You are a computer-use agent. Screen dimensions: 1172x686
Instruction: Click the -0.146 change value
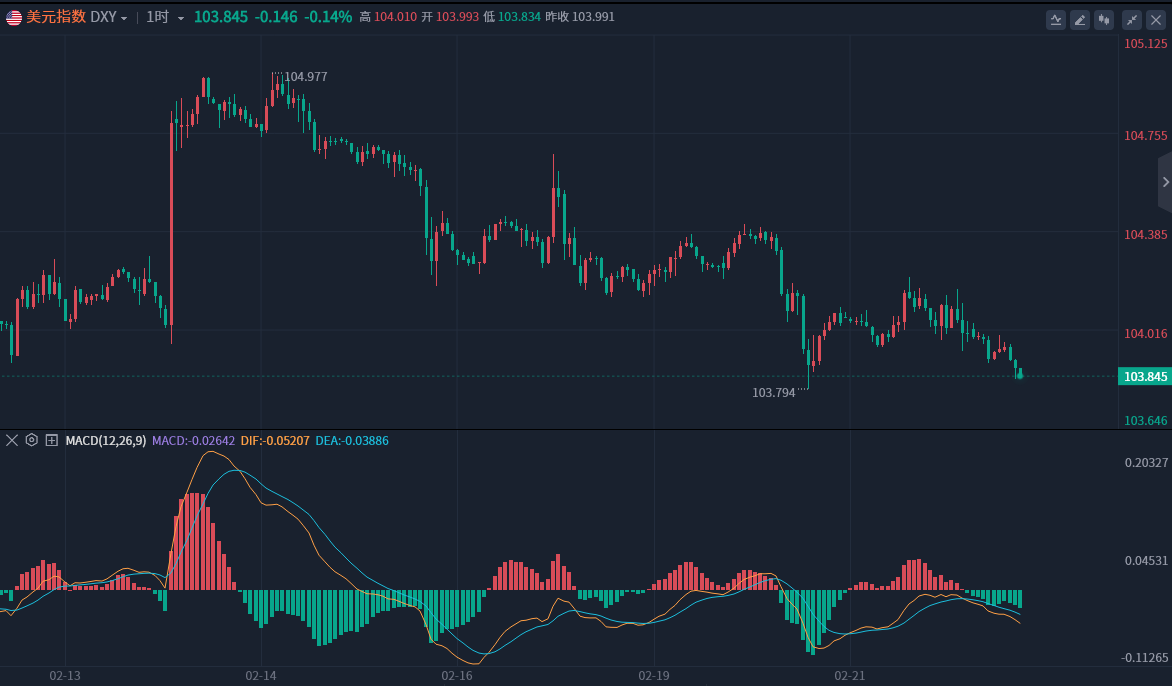[276, 17]
